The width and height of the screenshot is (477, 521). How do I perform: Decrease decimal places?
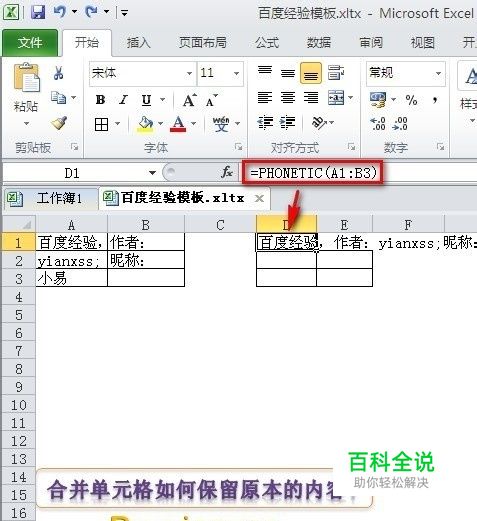[x=400, y=124]
